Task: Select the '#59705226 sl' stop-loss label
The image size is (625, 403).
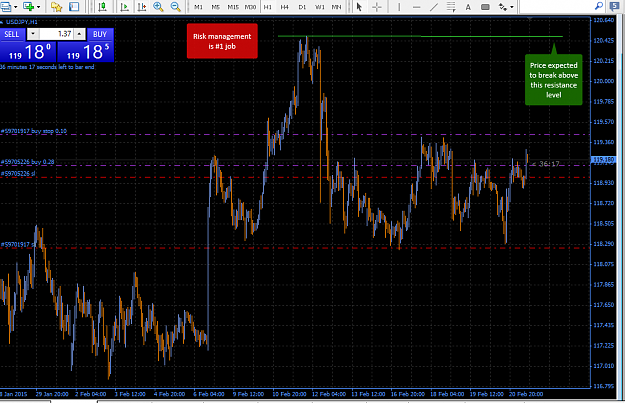Action: point(18,173)
